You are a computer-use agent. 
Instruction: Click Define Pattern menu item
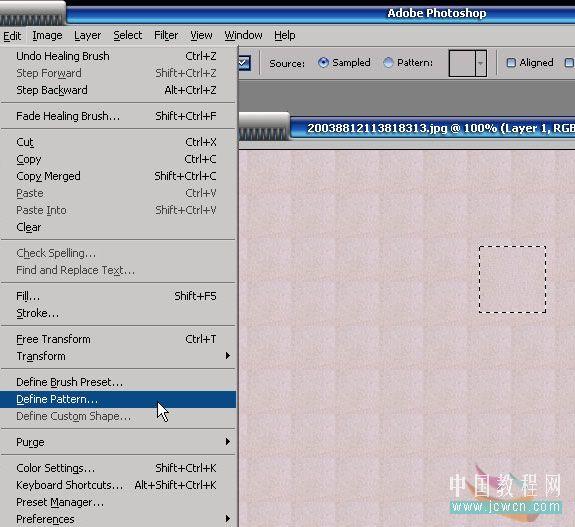point(117,399)
